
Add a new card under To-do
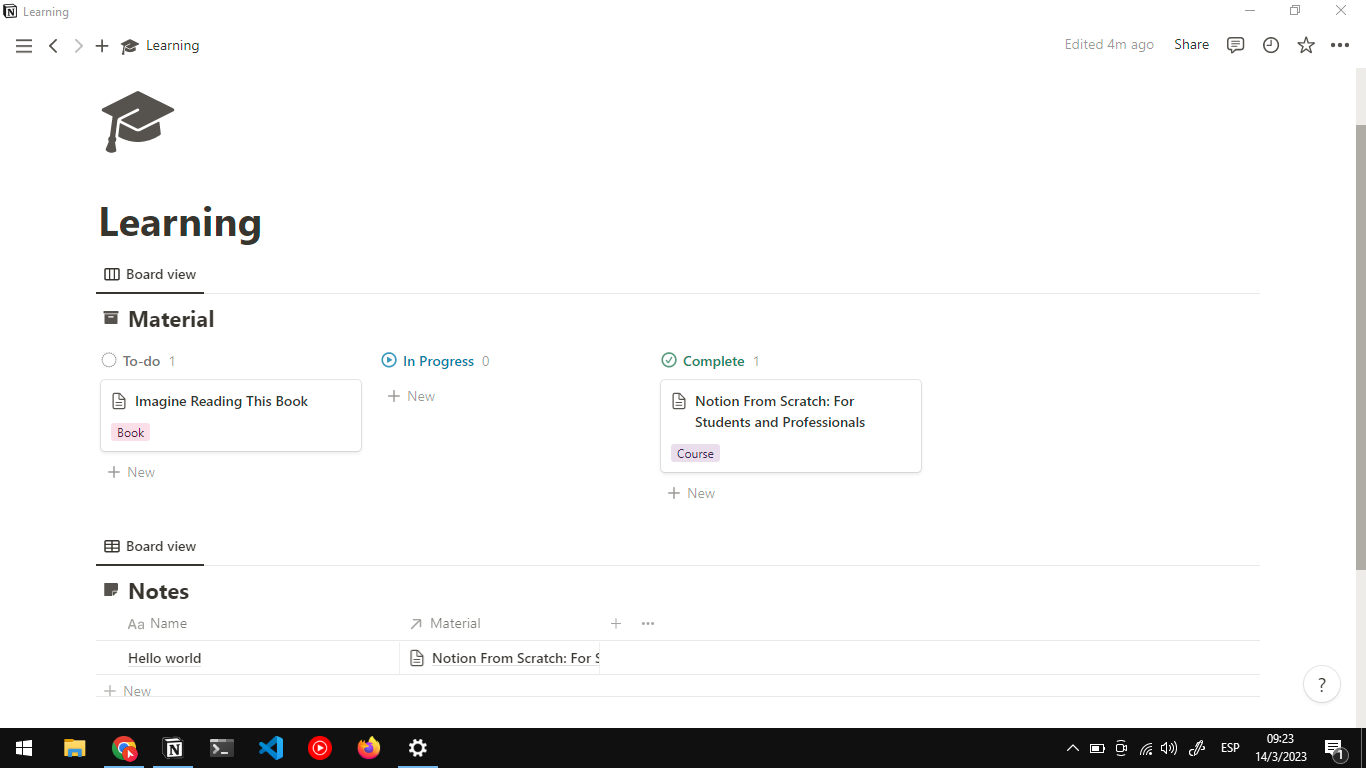click(x=131, y=472)
